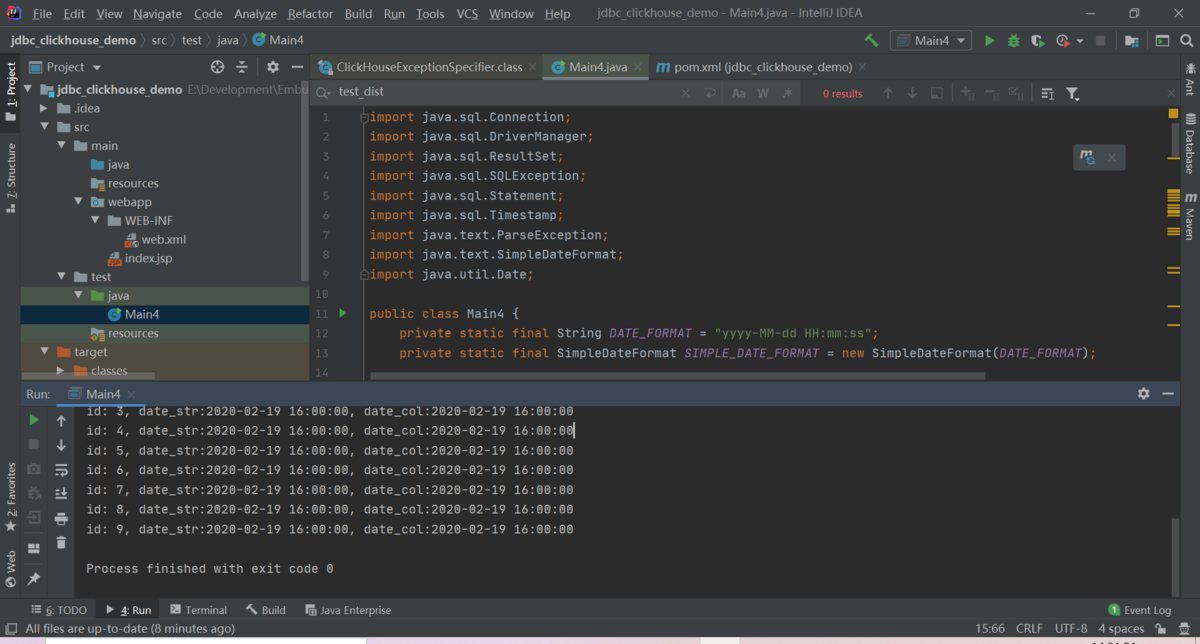Toggle Soft-Wrap in the Run console sidebar
Screen dimensions: 1200x644
[61, 470]
